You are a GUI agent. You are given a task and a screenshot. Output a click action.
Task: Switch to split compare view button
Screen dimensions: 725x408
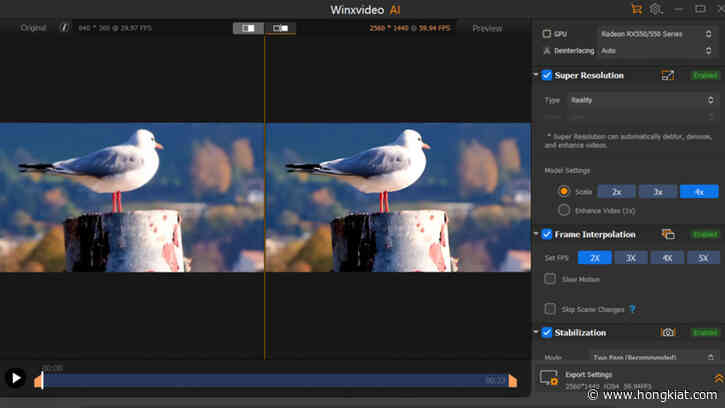coord(248,28)
